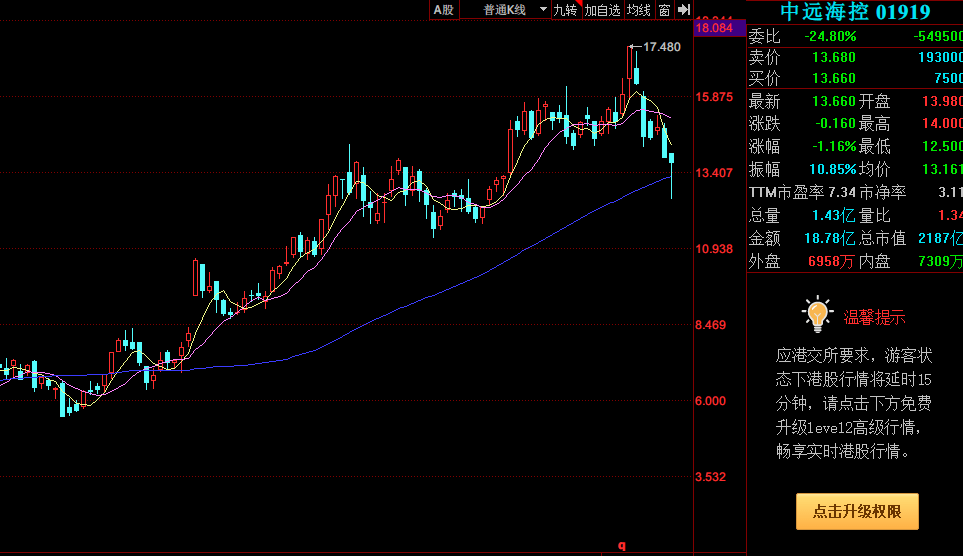Add the stock to watchlist via 加自选

point(603,10)
